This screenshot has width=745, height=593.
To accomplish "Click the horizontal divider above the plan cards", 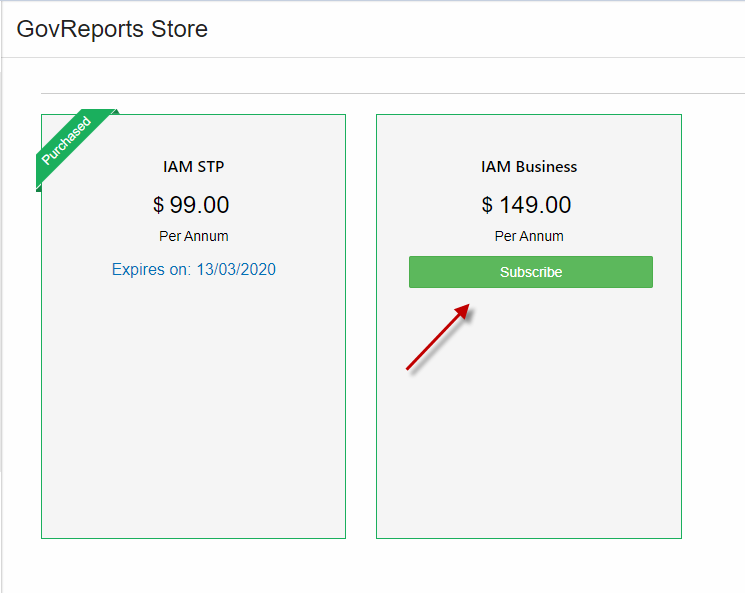I will pos(393,94).
